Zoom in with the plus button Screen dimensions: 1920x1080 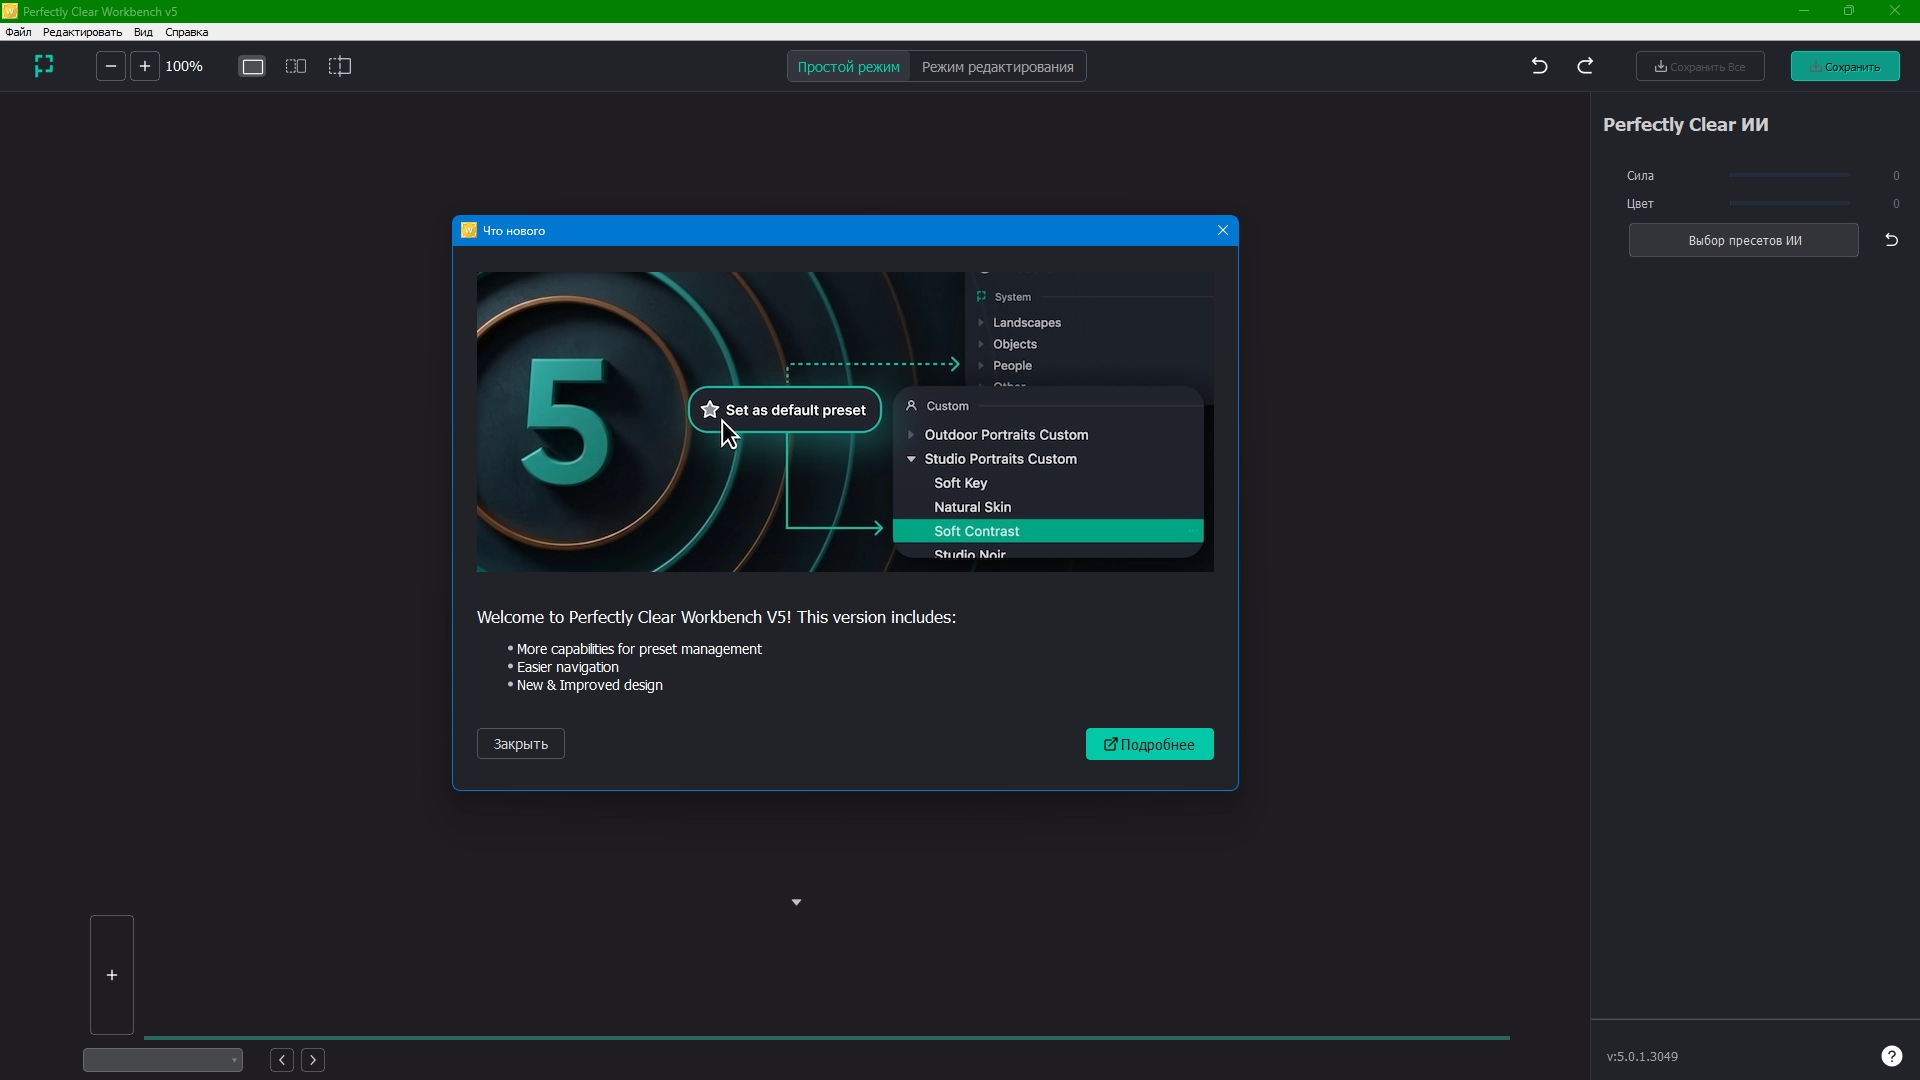[x=145, y=66]
